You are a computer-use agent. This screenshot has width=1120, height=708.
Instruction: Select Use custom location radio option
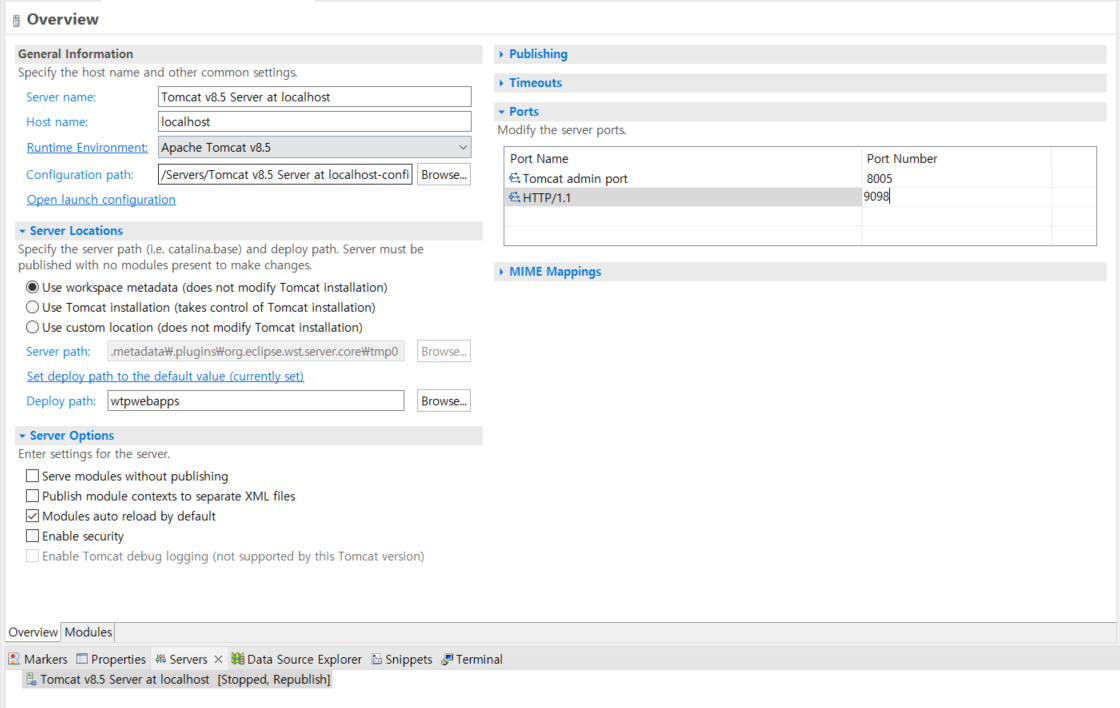(x=32, y=327)
